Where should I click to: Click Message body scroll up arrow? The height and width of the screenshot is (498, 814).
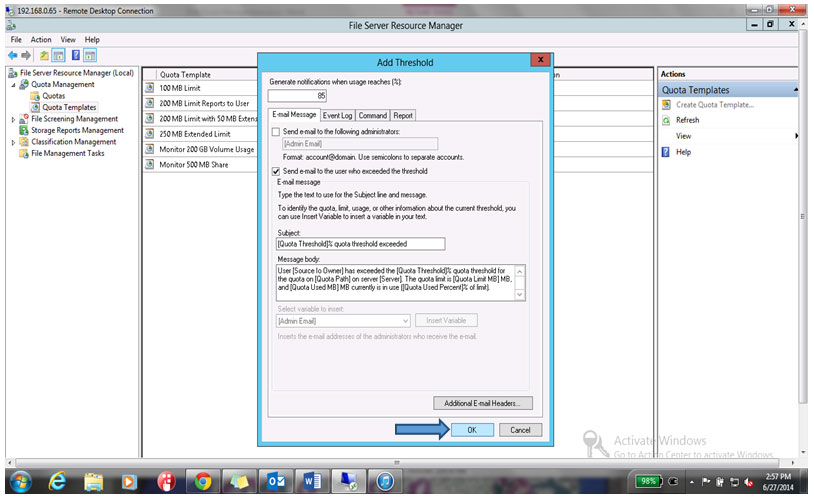(x=520, y=271)
